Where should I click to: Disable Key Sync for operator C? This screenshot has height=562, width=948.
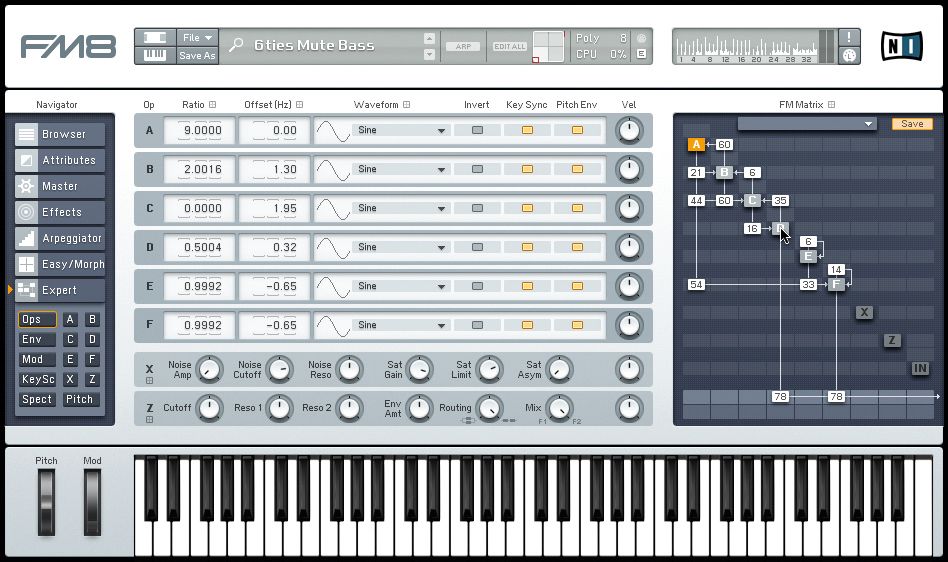tap(527, 208)
